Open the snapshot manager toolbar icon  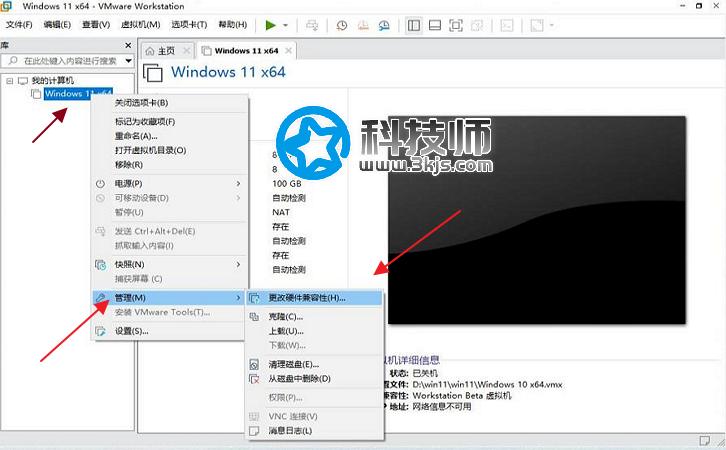[384, 25]
